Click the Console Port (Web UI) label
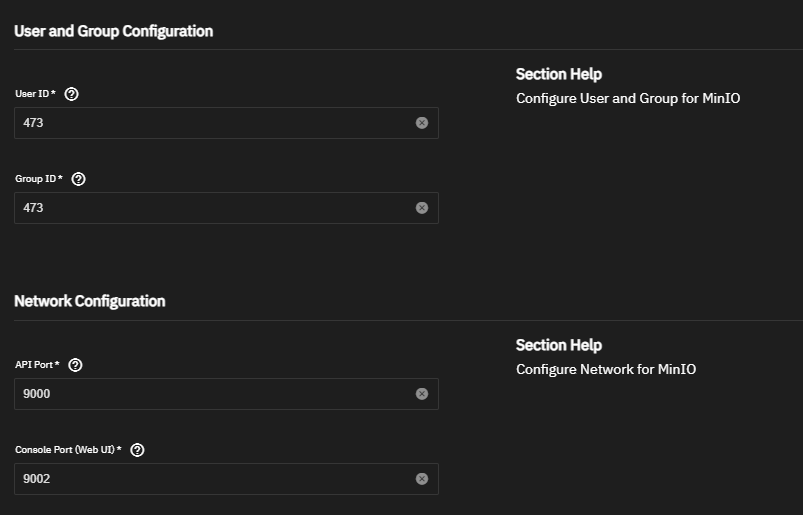The width and height of the screenshot is (803, 515). 68,449
